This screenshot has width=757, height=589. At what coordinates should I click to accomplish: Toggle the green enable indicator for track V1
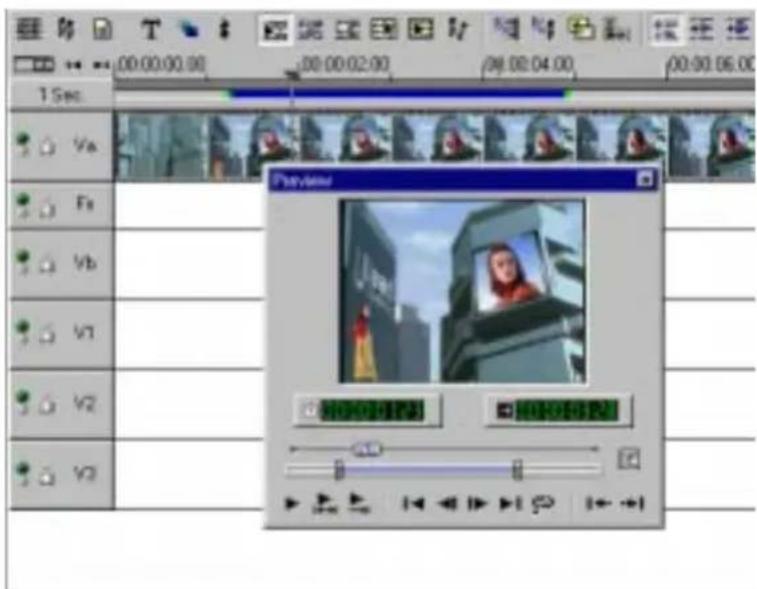[x=23, y=332]
